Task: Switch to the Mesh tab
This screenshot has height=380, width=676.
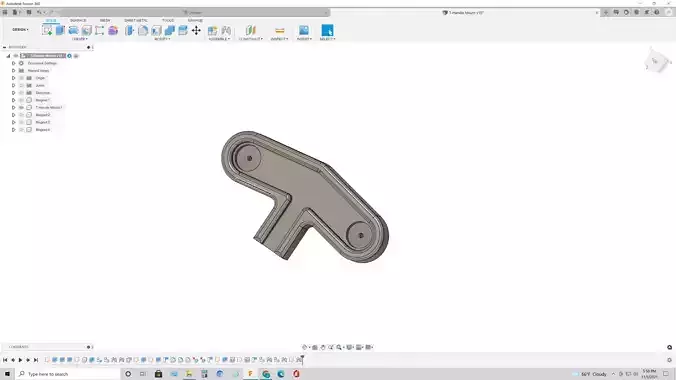Action: (105, 20)
